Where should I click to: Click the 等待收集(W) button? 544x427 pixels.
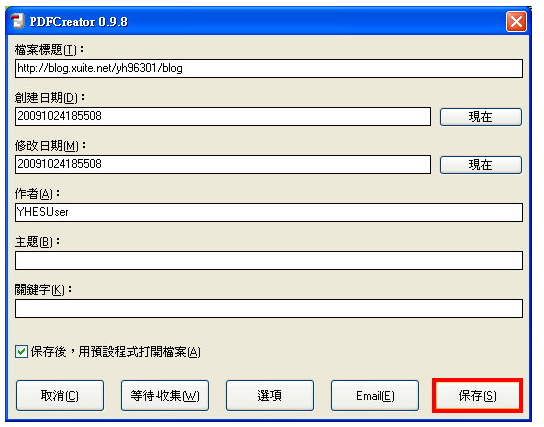(x=165, y=395)
